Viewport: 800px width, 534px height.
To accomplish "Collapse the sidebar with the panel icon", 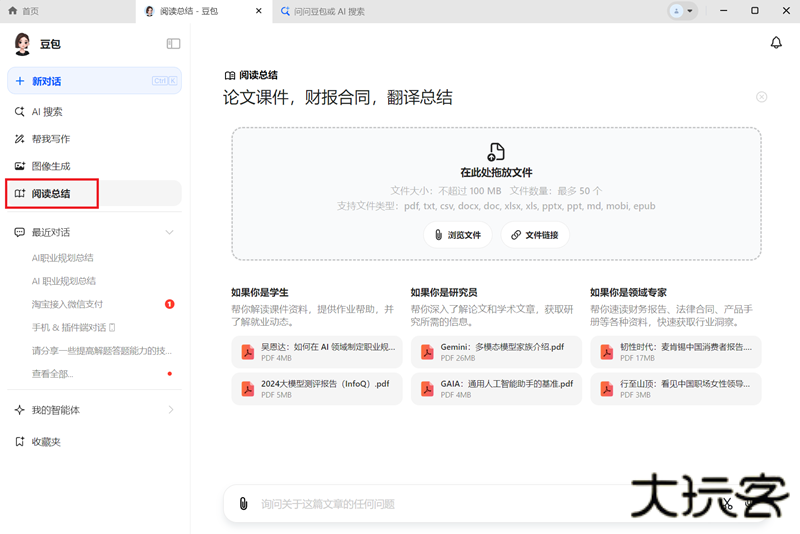I will click(173, 44).
